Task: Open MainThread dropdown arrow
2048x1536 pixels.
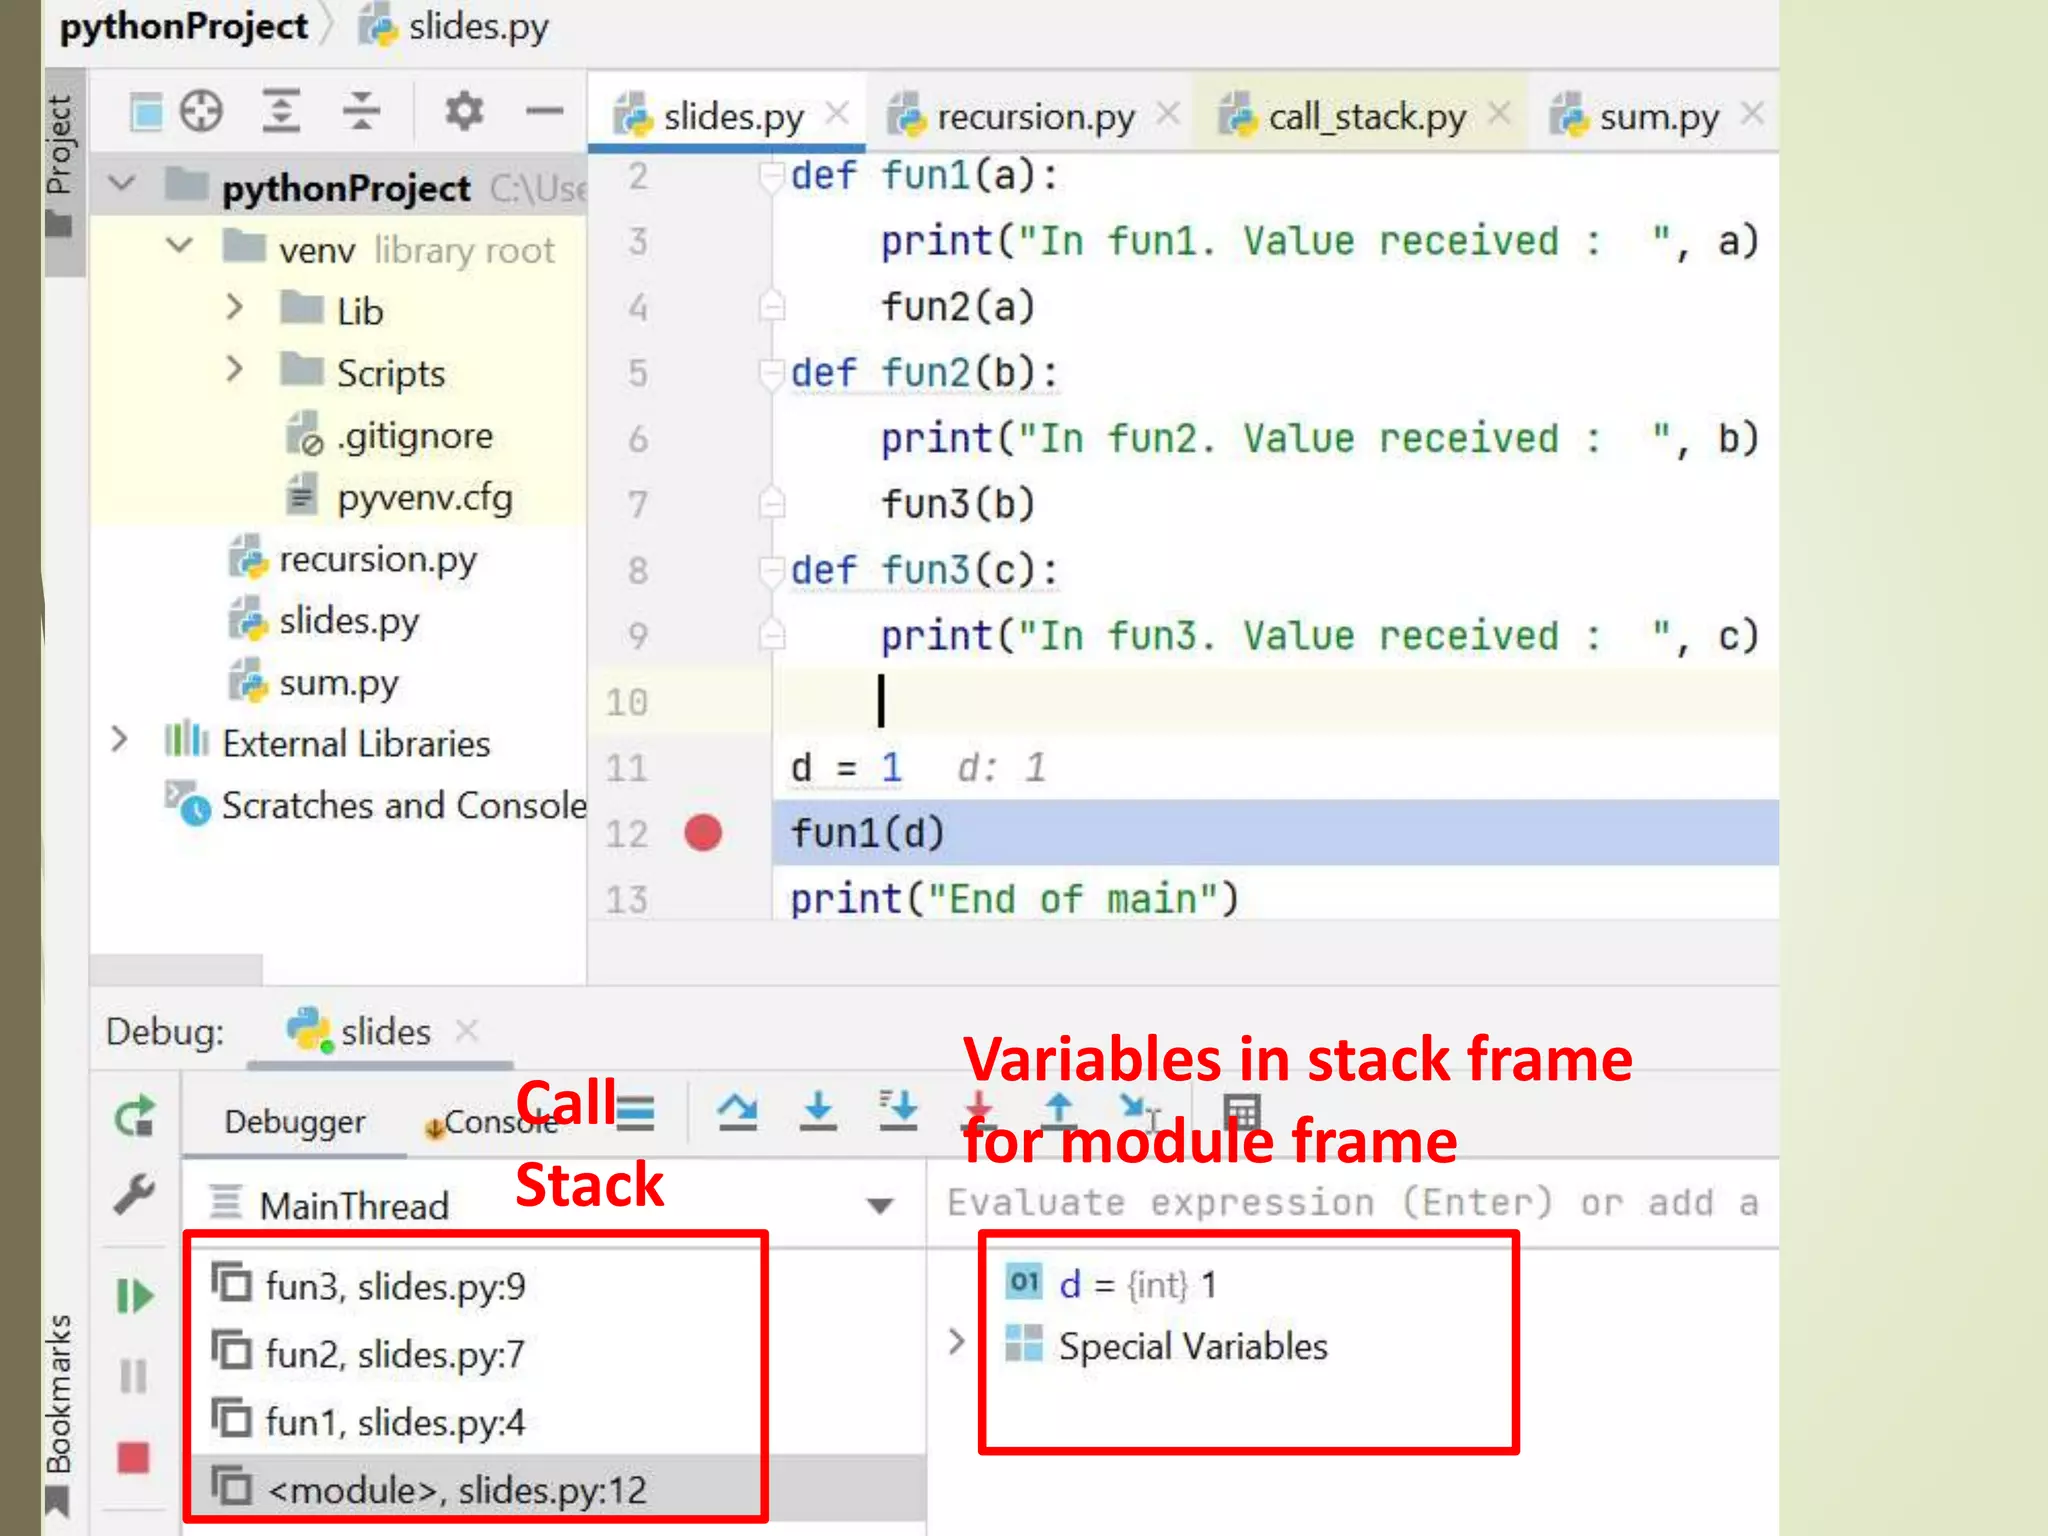Action: click(880, 1206)
